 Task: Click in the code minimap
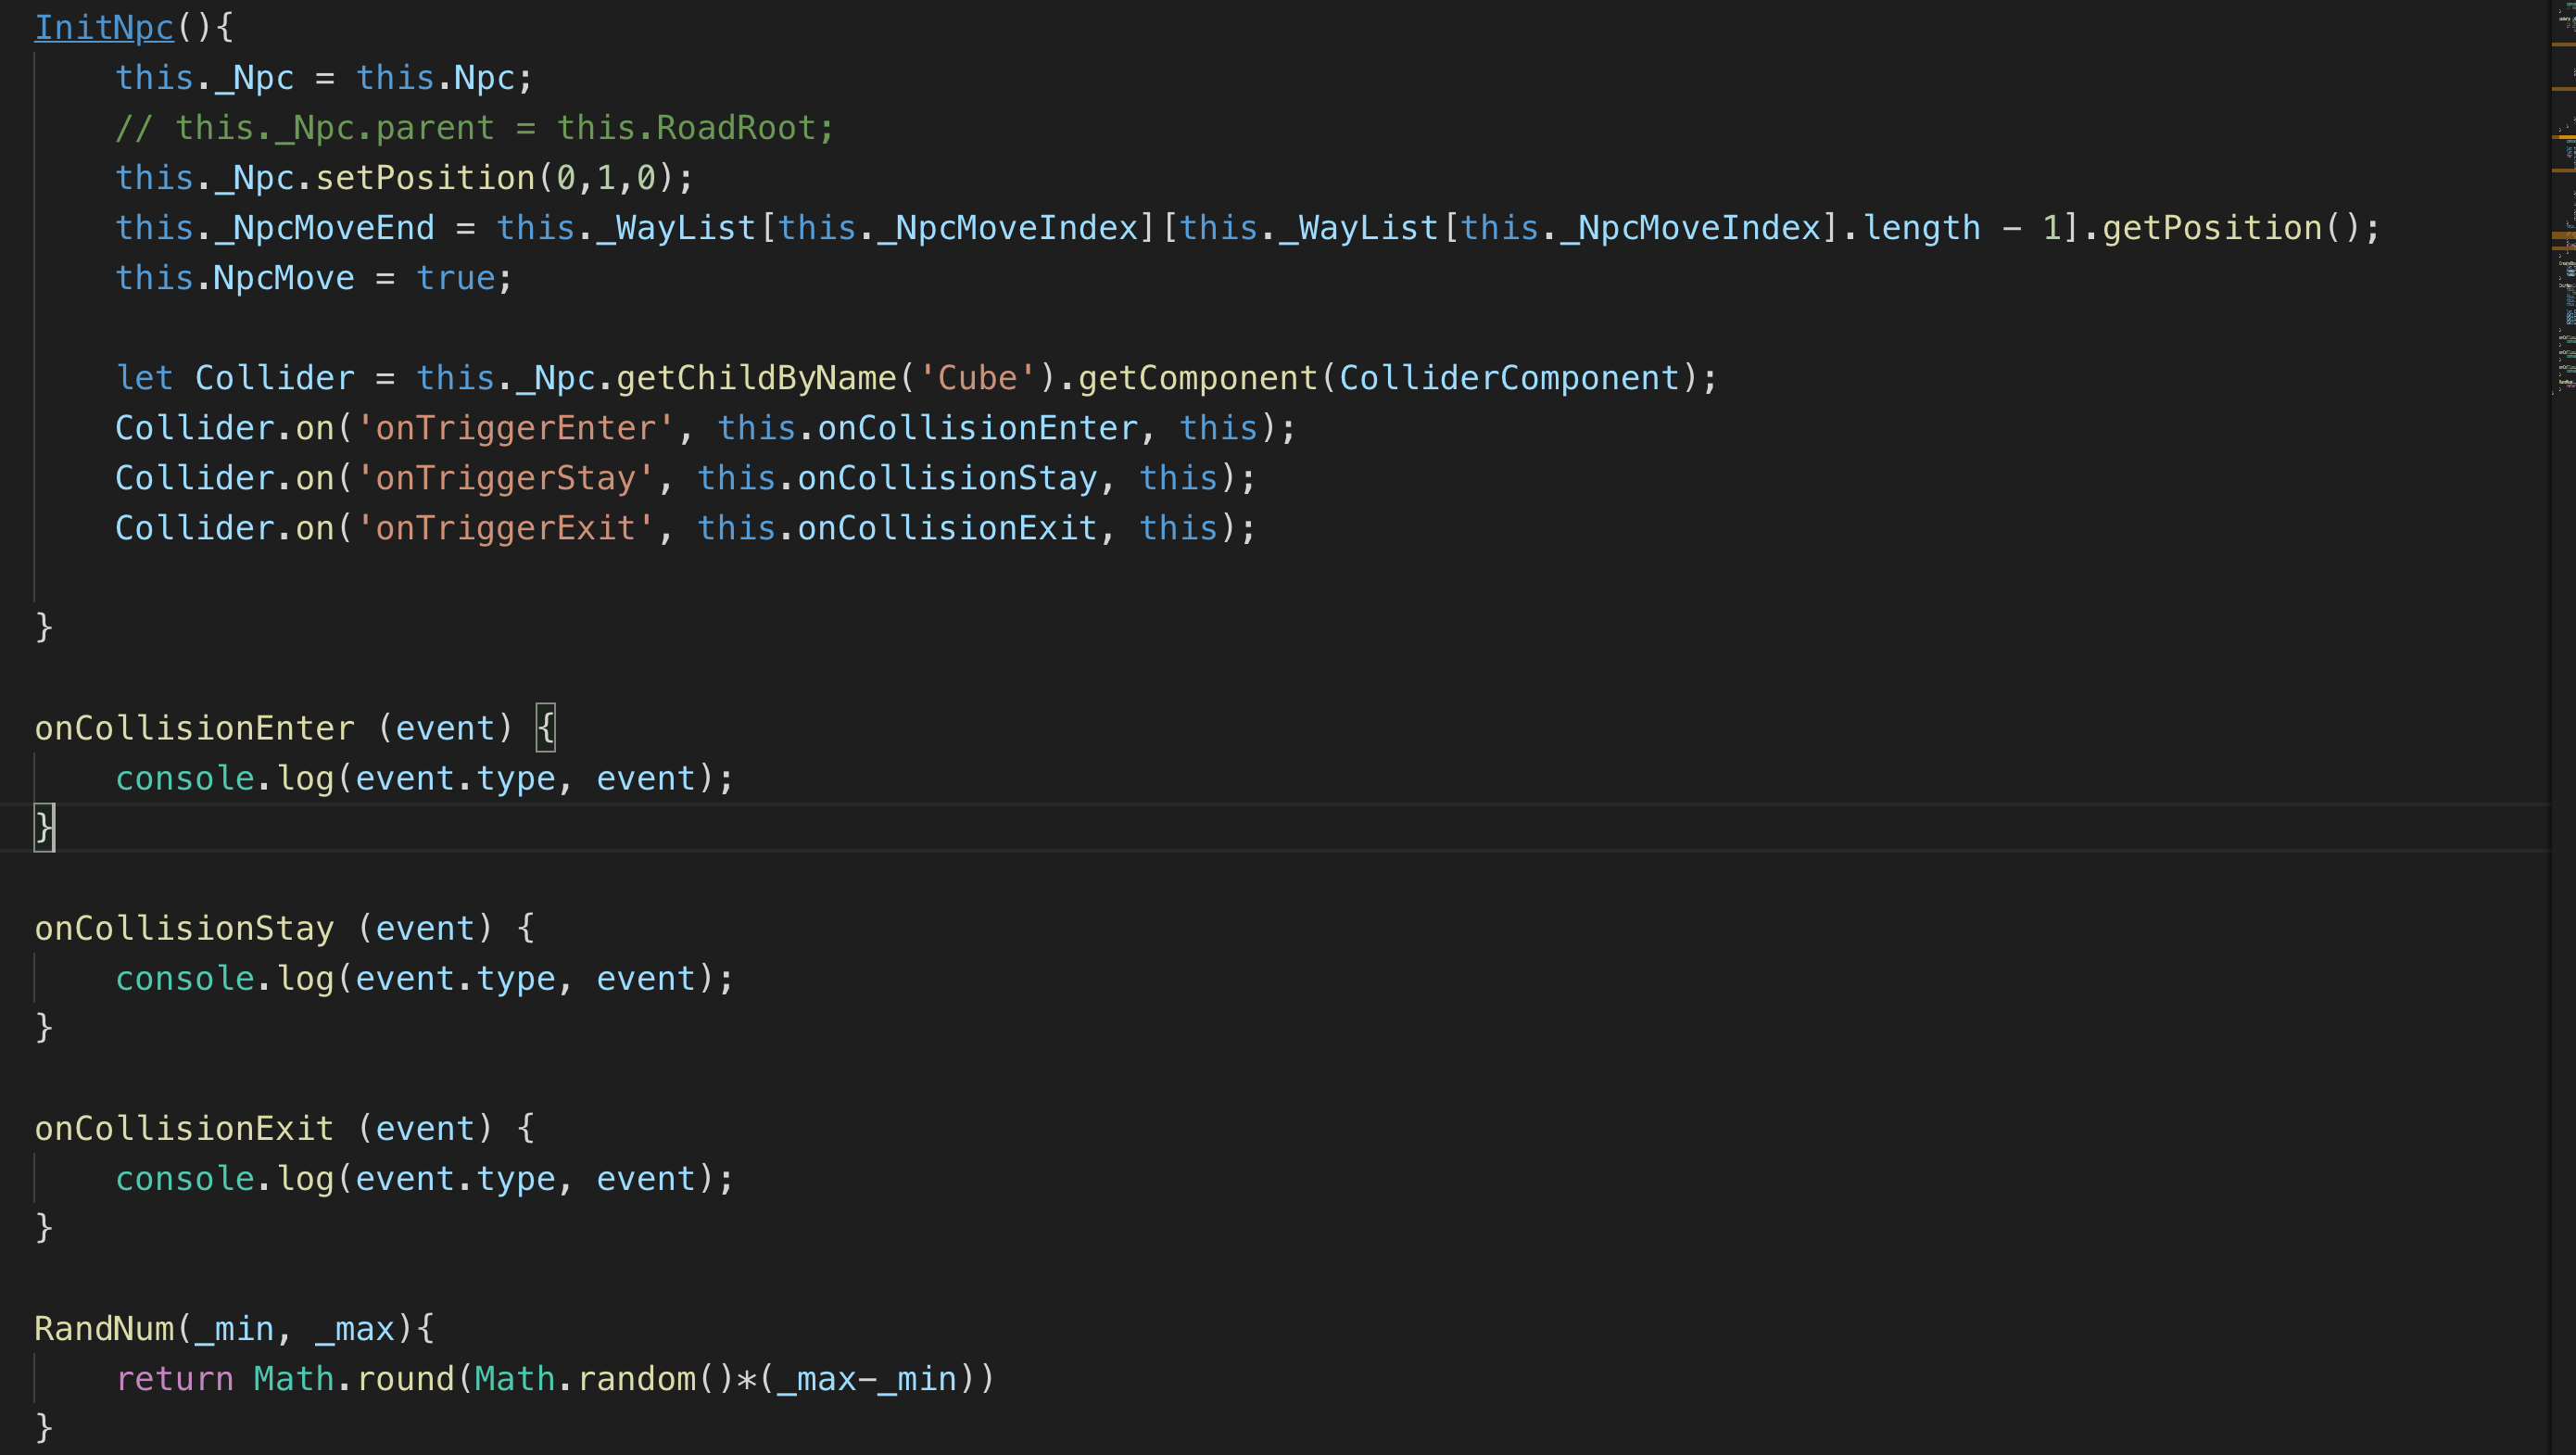click(x=2564, y=300)
